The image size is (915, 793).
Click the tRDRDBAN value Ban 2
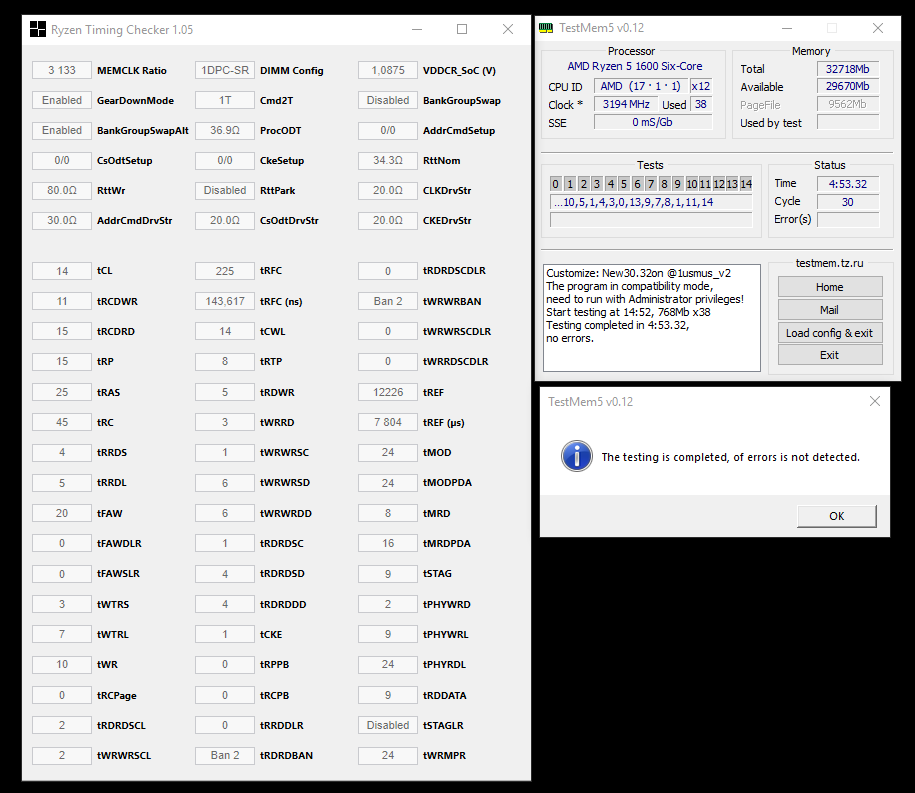tap(225, 755)
